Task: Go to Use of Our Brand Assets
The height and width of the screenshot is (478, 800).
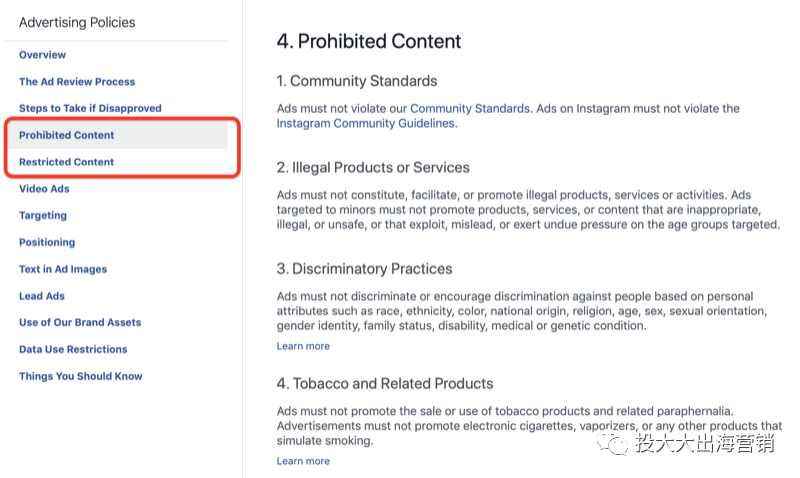Action: point(80,322)
